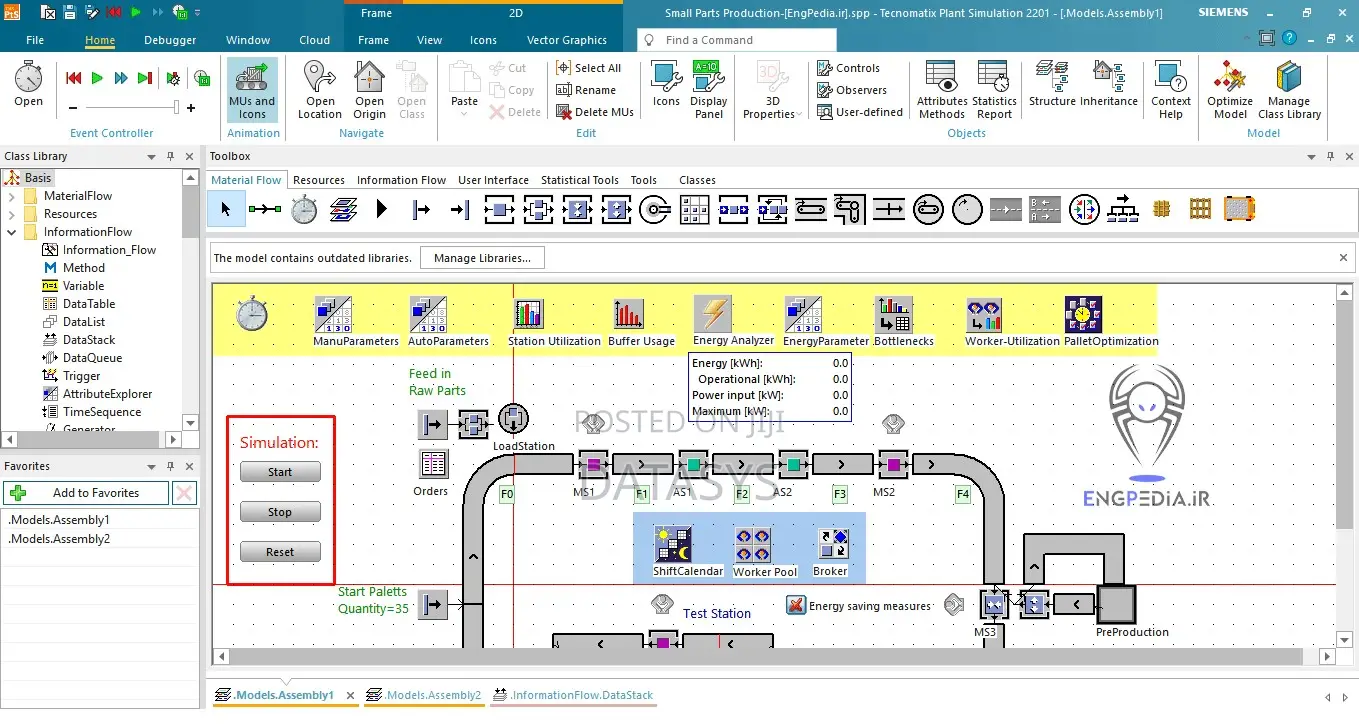Toggle Energy saving measures checkbox
Viewport: 1359px width, 728px height.
click(796, 605)
